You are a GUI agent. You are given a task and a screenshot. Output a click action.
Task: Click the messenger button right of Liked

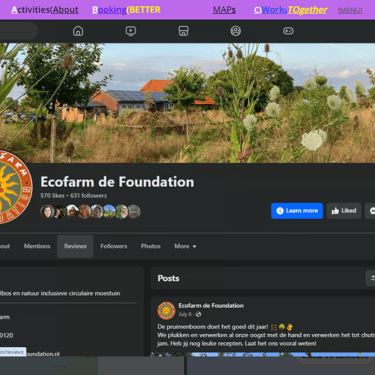point(370,211)
